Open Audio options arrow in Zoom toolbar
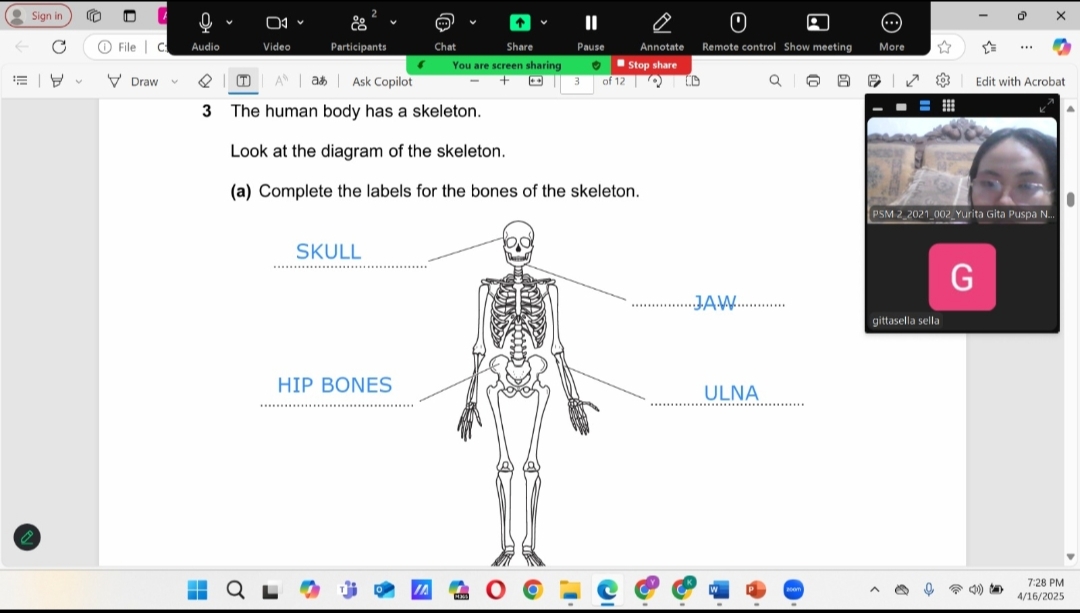 click(229, 23)
